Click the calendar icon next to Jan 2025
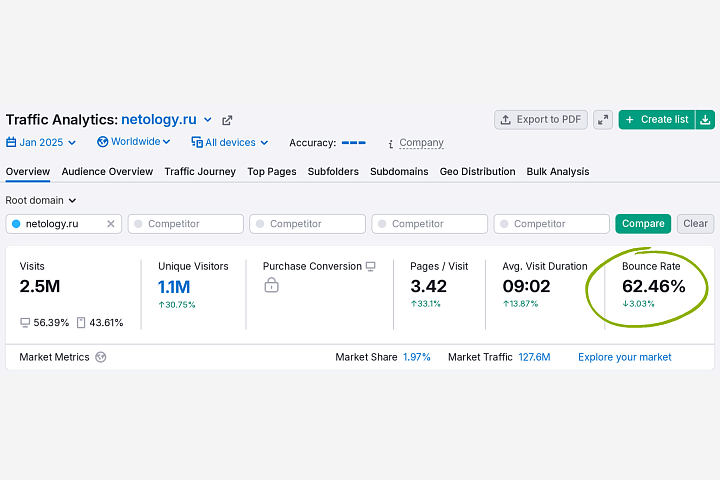This screenshot has height=480, width=720. [x=11, y=142]
